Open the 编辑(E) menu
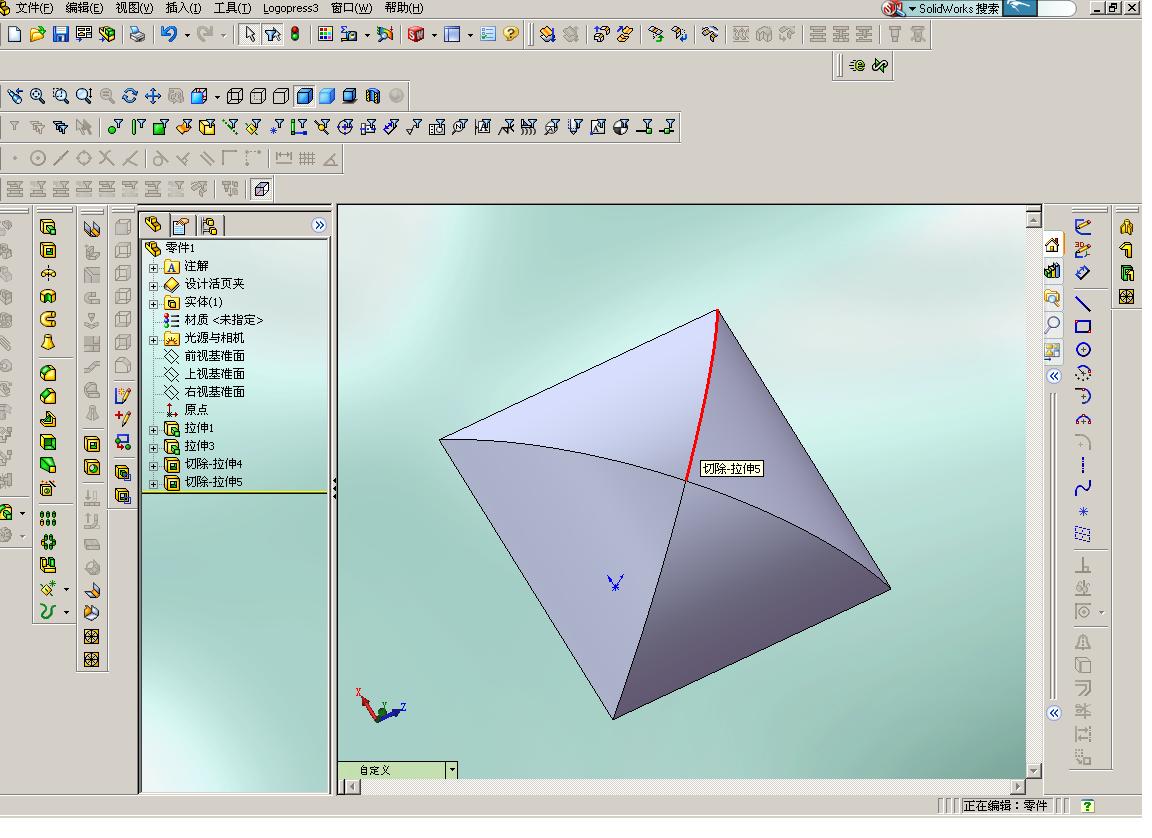Viewport: 1152px width, 838px height. click(x=84, y=8)
